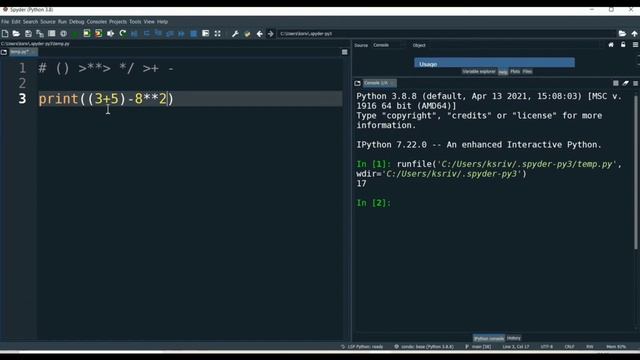Open the Consoles menu
This screenshot has height=360, width=640.
[97, 22]
